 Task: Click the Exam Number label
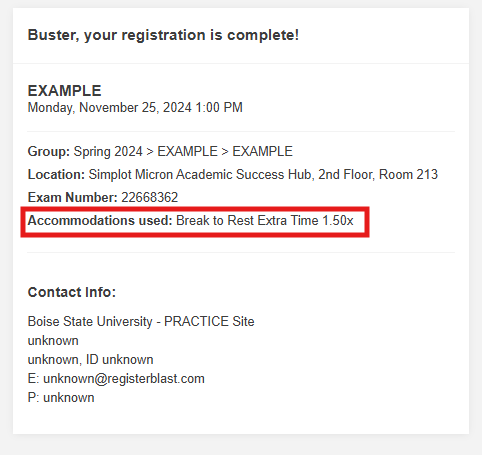(x=73, y=198)
